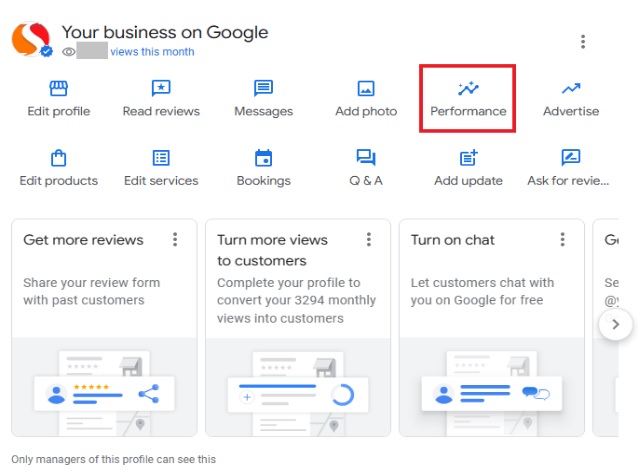
Task: Open the Edit services list icon
Action: coord(161,158)
